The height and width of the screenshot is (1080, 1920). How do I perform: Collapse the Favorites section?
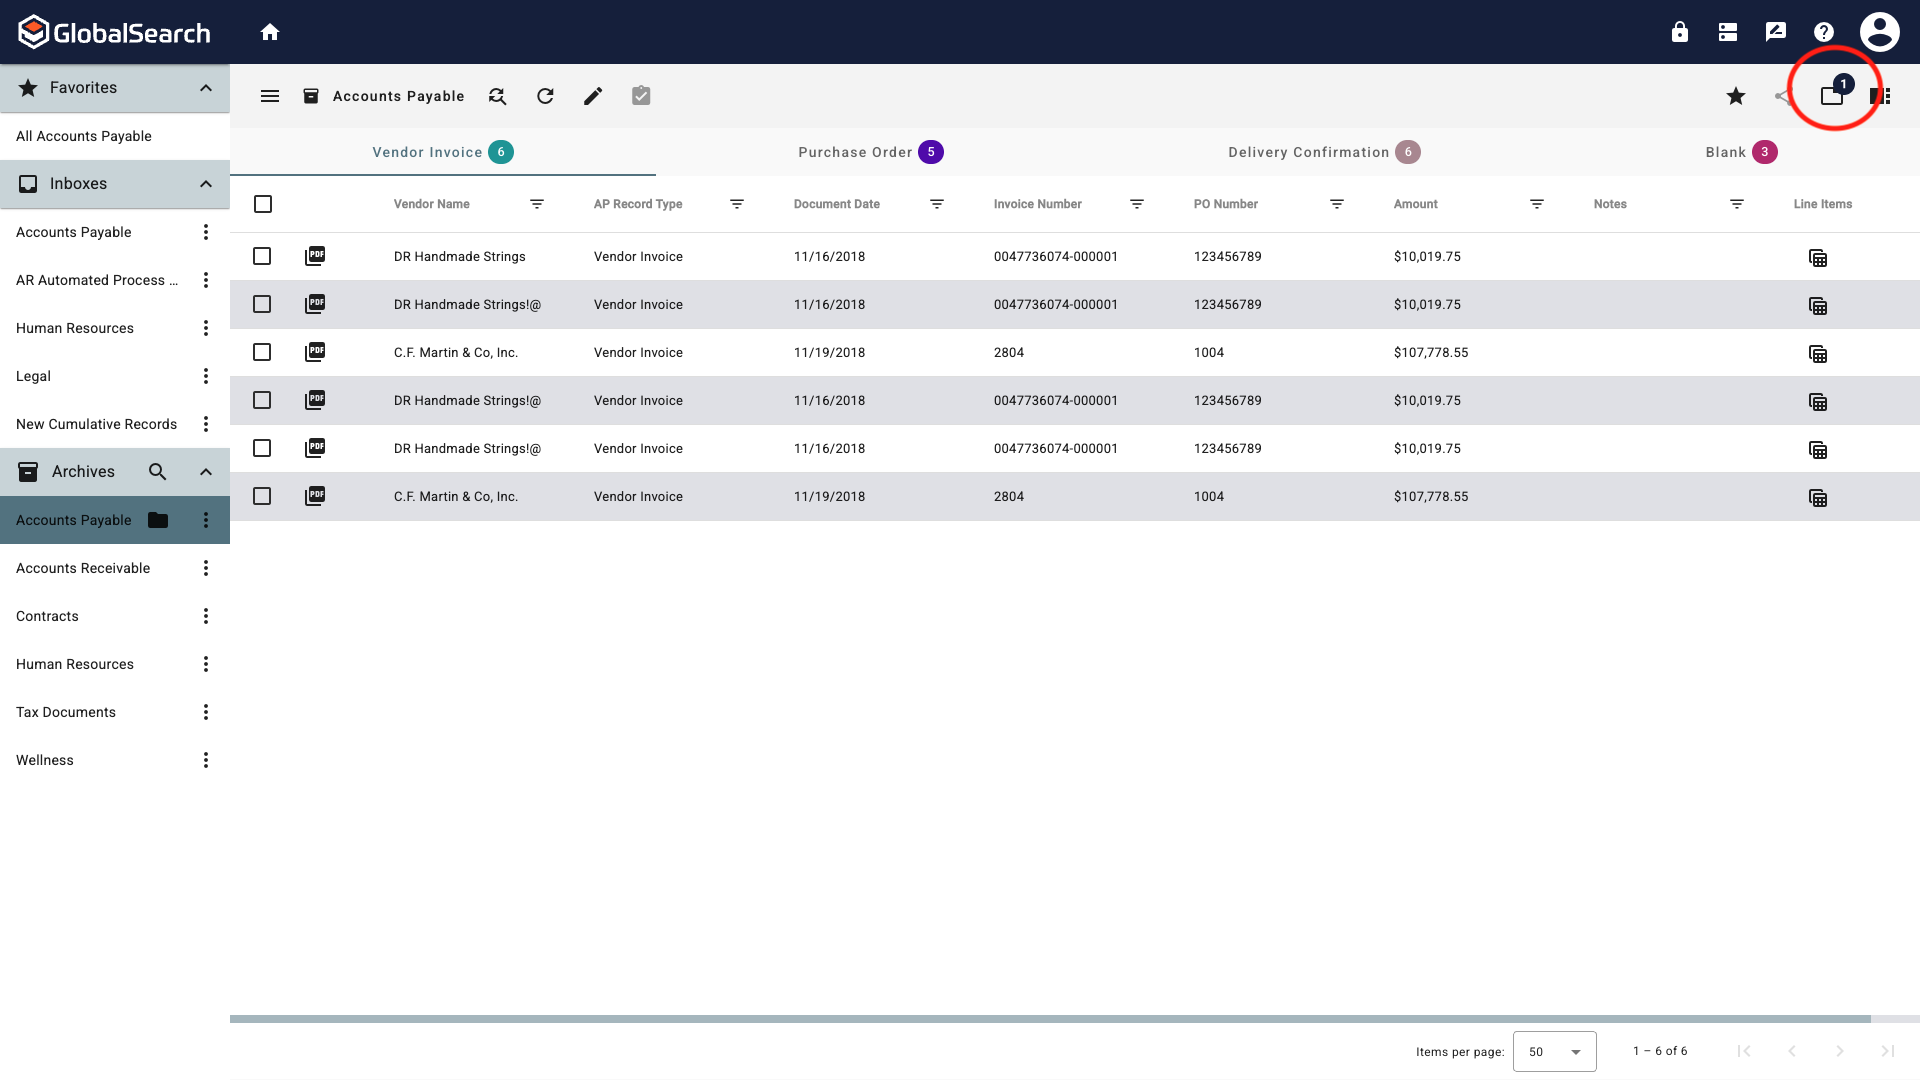pos(206,88)
